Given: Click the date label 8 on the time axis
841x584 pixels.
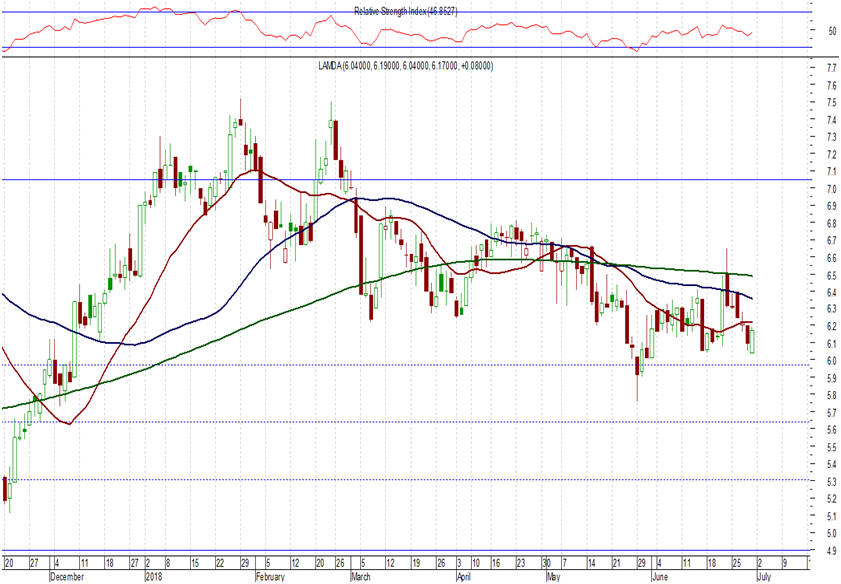Looking at the screenshot, I should click(x=167, y=563).
